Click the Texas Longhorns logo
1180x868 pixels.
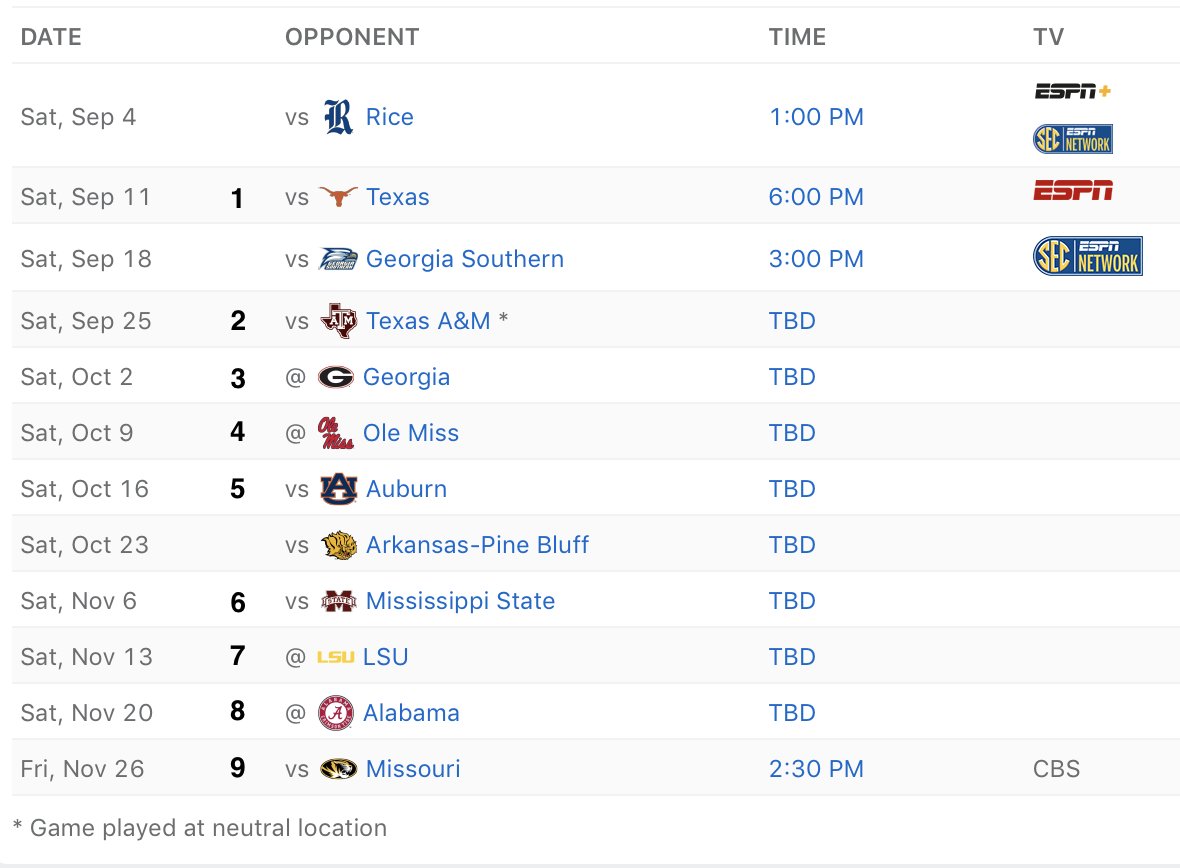(x=338, y=197)
